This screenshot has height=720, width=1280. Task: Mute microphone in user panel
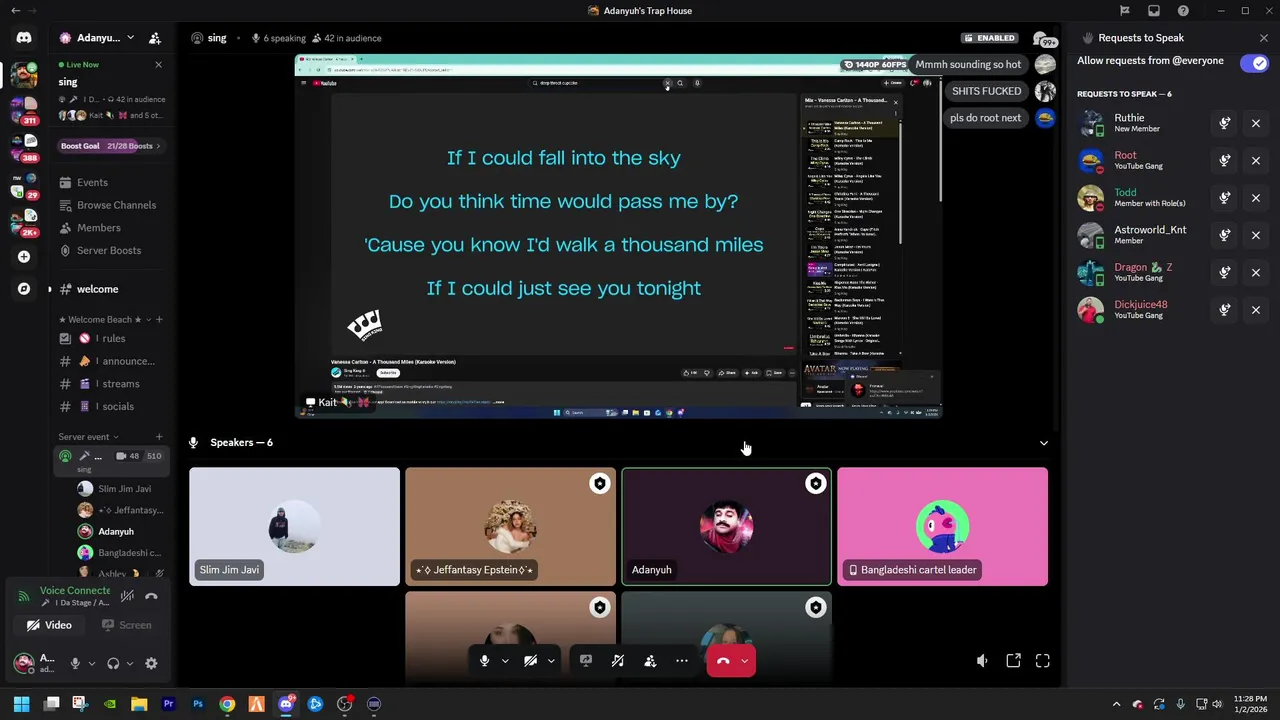click(x=75, y=663)
